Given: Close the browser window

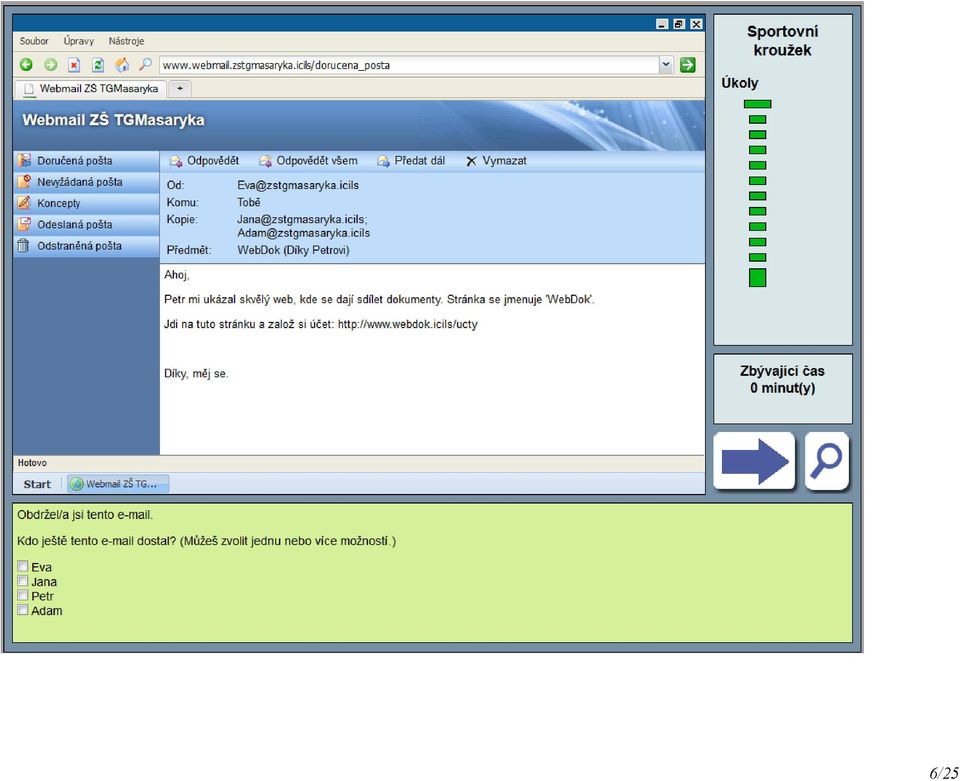Looking at the screenshot, I should (x=696, y=24).
